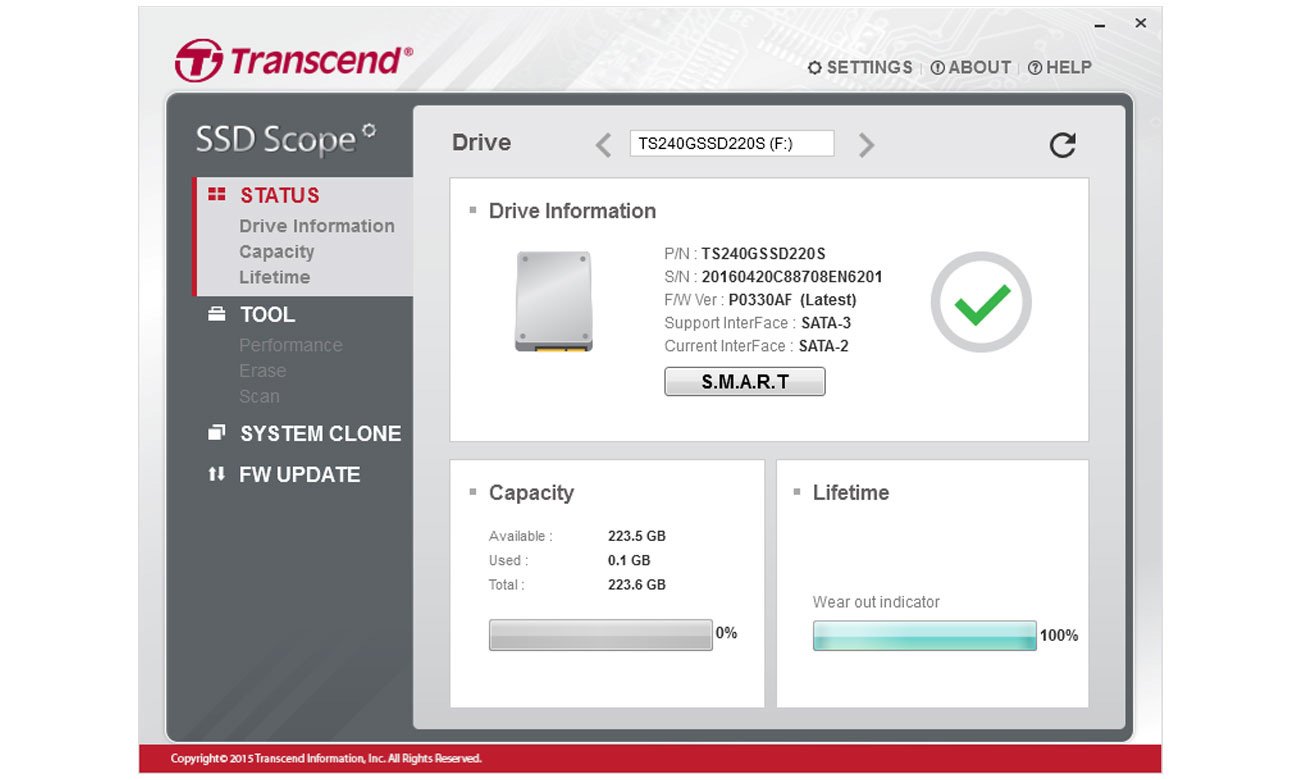Open the SYSTEM CLONE section

click(320, 433)
